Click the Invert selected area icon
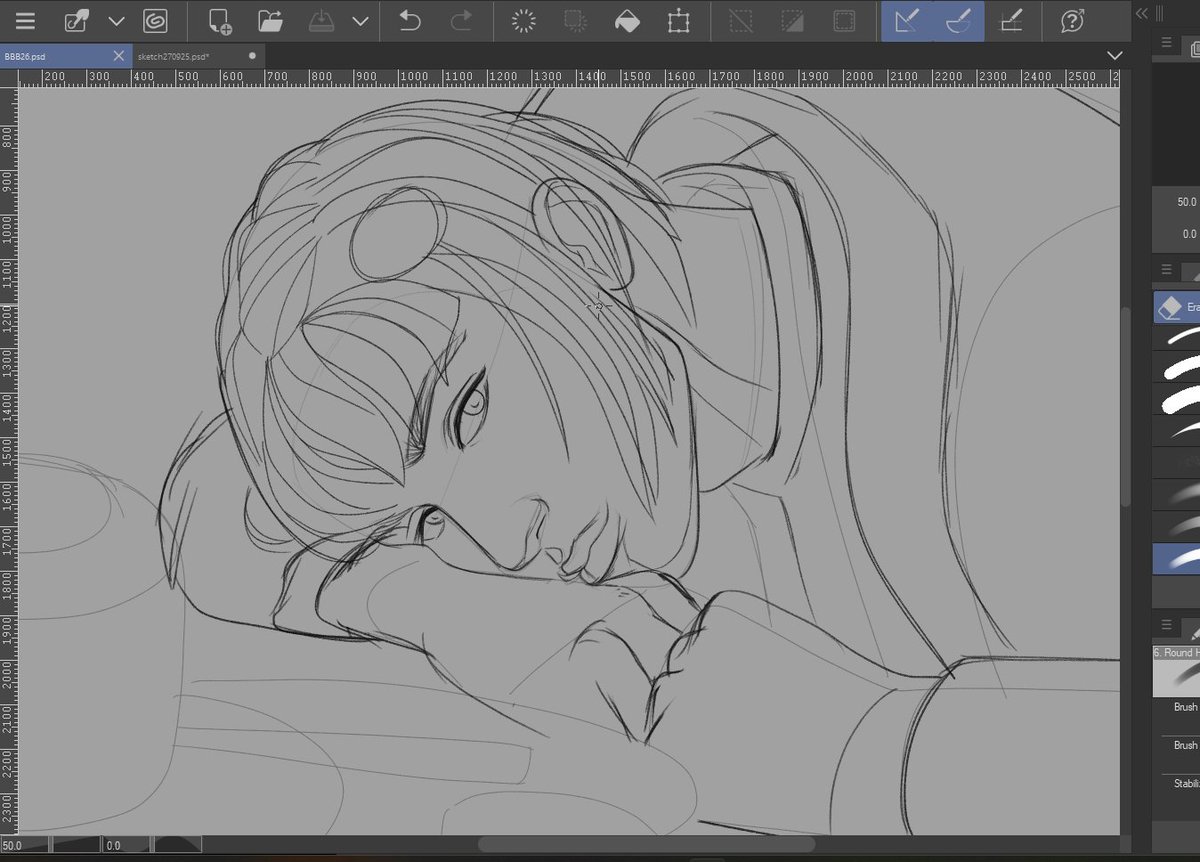This screenshot has width=1200, height=862. click(793, 21)
